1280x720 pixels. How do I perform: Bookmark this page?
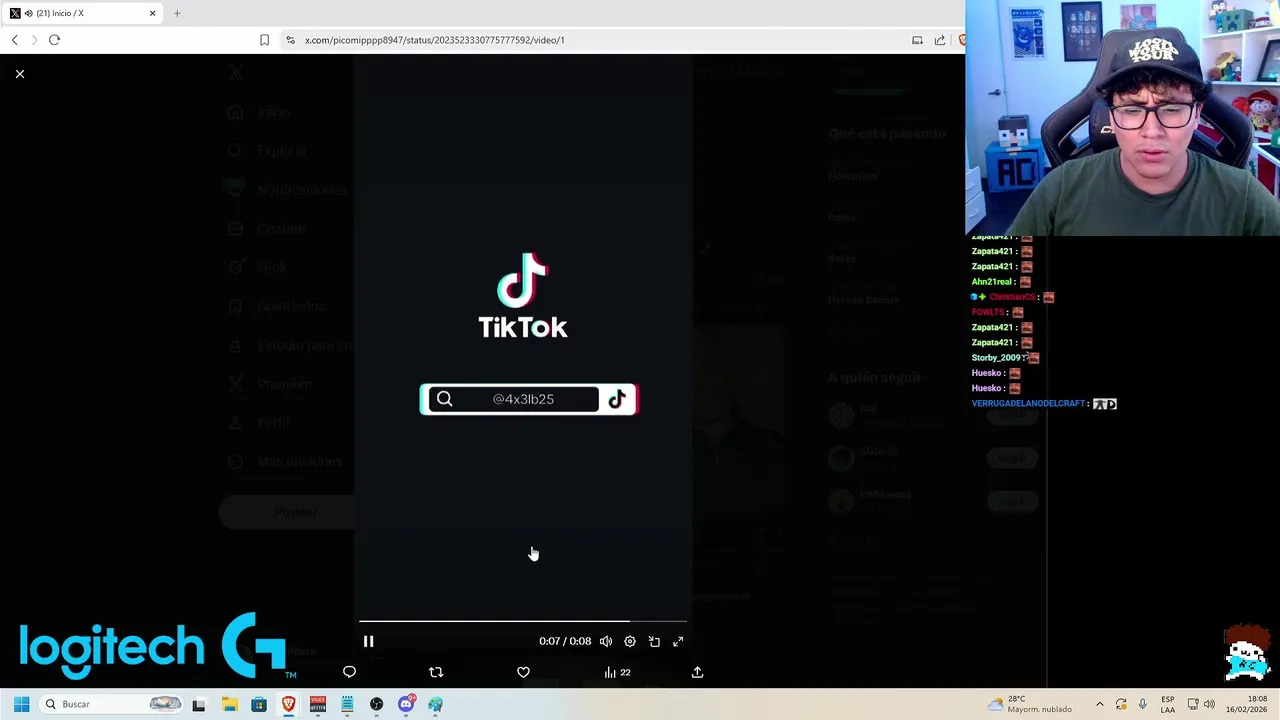[x=264, y=40]
